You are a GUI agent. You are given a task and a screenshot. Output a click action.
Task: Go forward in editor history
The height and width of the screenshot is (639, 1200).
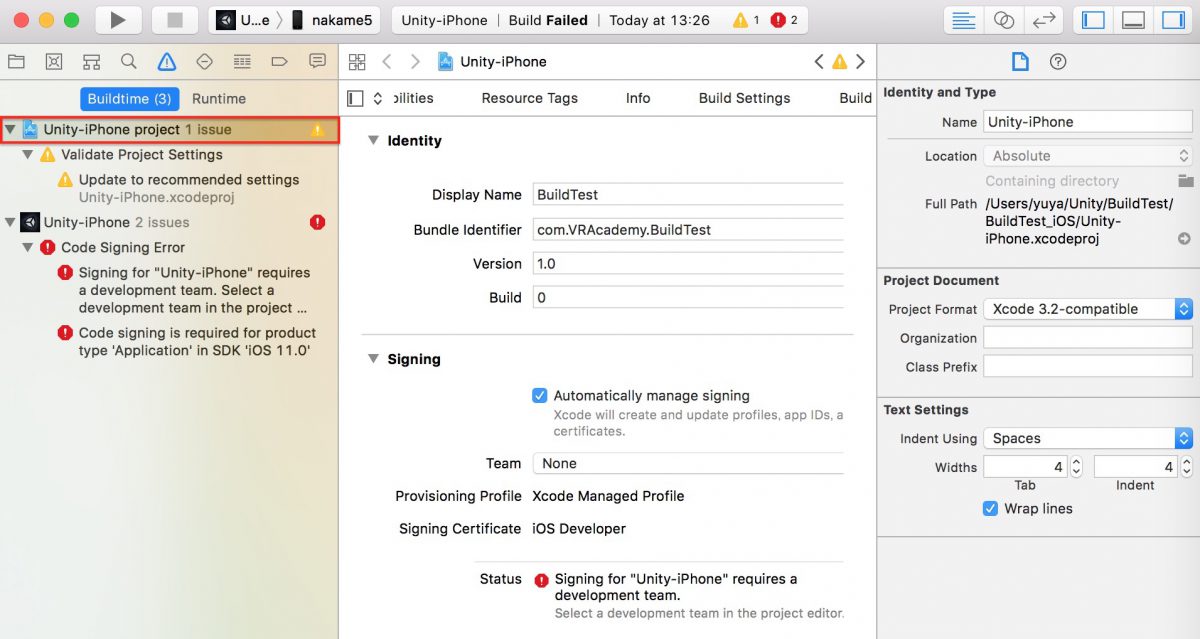pos(416,62)
